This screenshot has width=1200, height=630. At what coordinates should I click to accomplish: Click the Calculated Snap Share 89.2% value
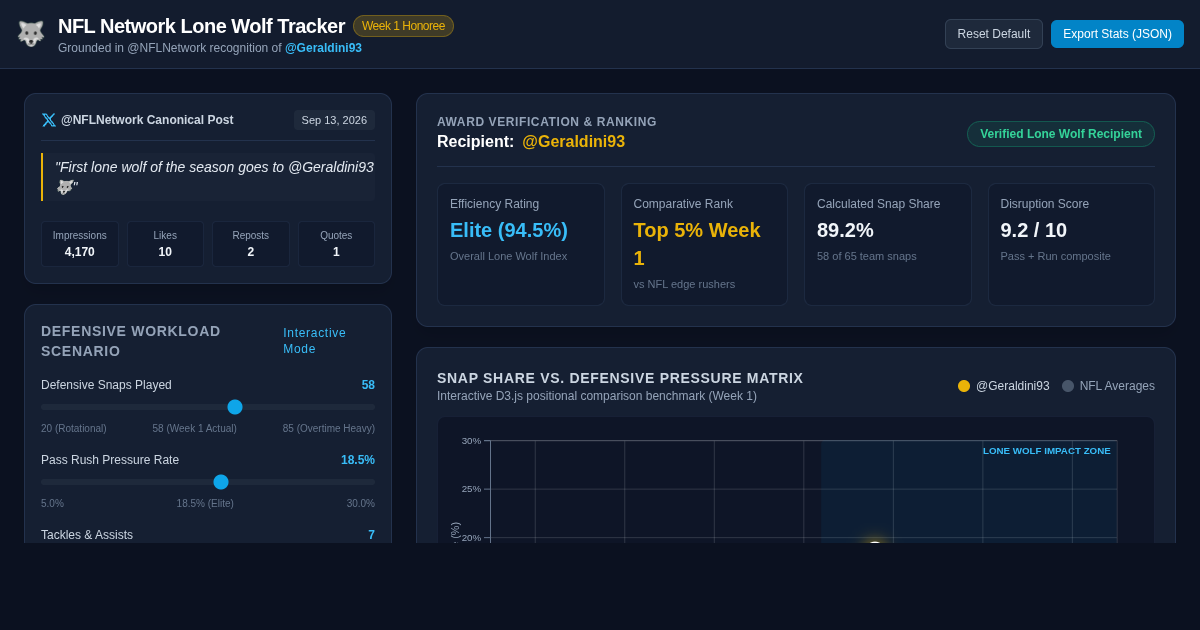[845, 230]
